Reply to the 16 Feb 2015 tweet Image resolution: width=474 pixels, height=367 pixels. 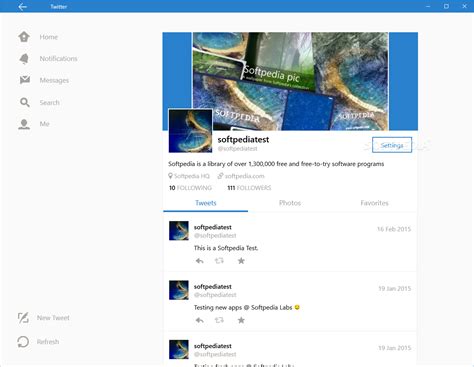coord(200,261)
